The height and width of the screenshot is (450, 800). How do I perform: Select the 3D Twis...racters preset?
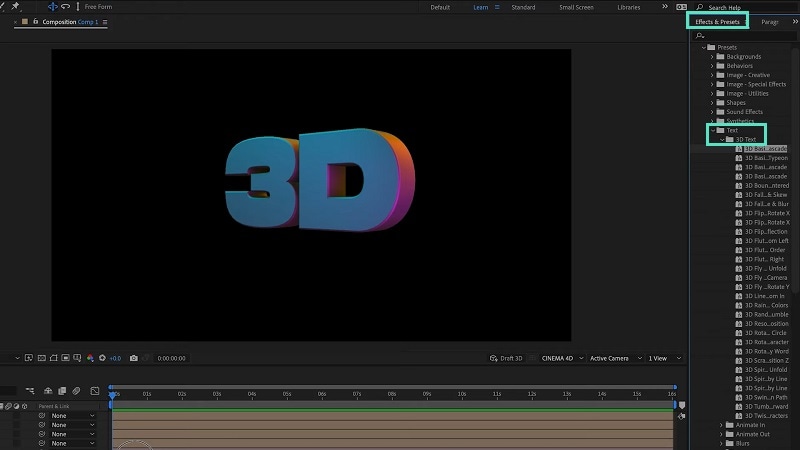coord(762,416)
